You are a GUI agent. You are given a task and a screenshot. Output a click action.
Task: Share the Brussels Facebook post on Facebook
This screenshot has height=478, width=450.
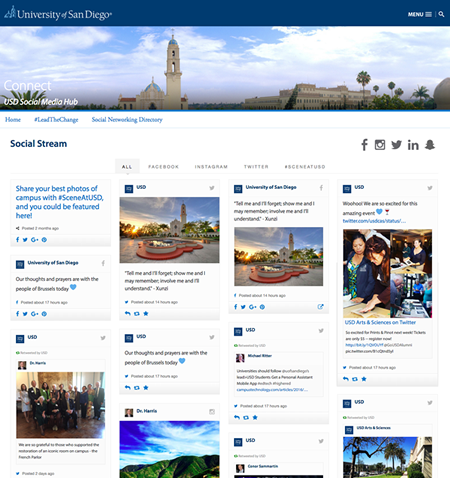pos(18,314)
